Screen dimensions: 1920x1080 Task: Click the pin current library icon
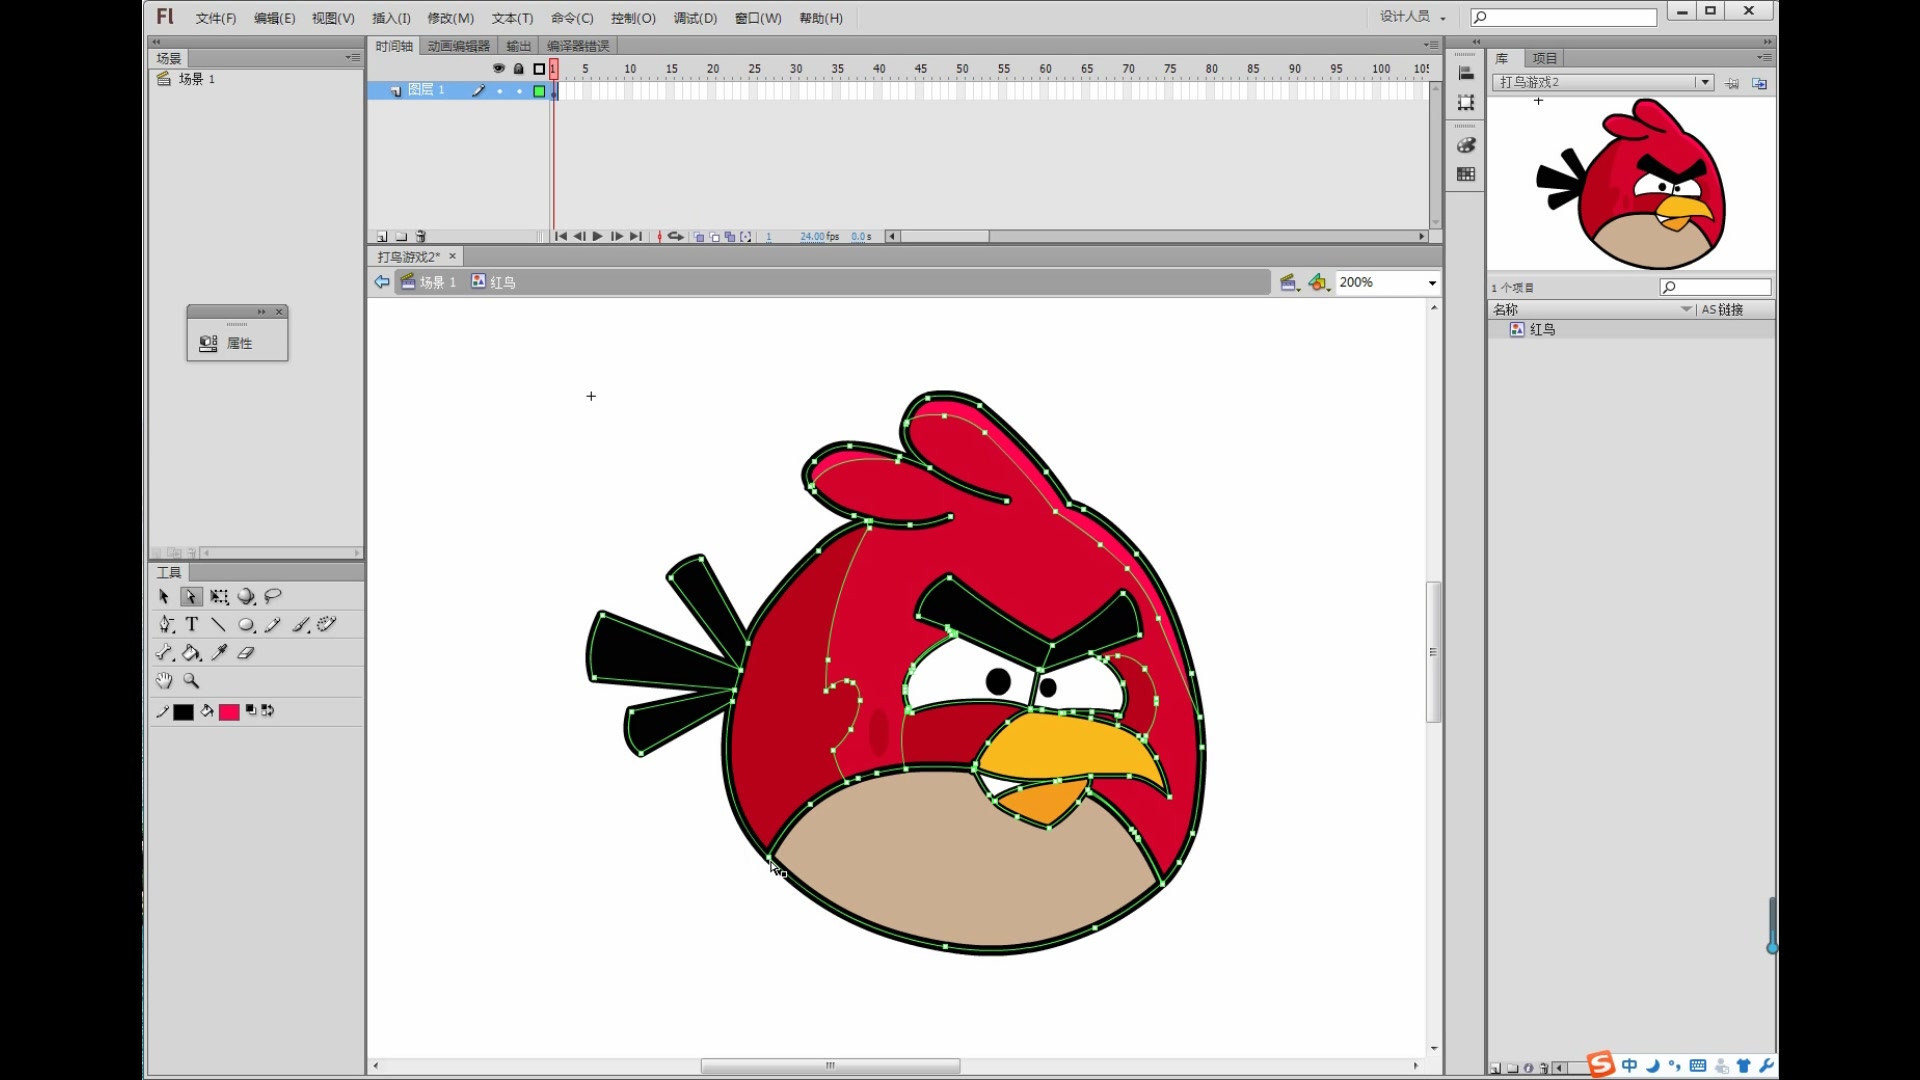tap(1732, 83)
